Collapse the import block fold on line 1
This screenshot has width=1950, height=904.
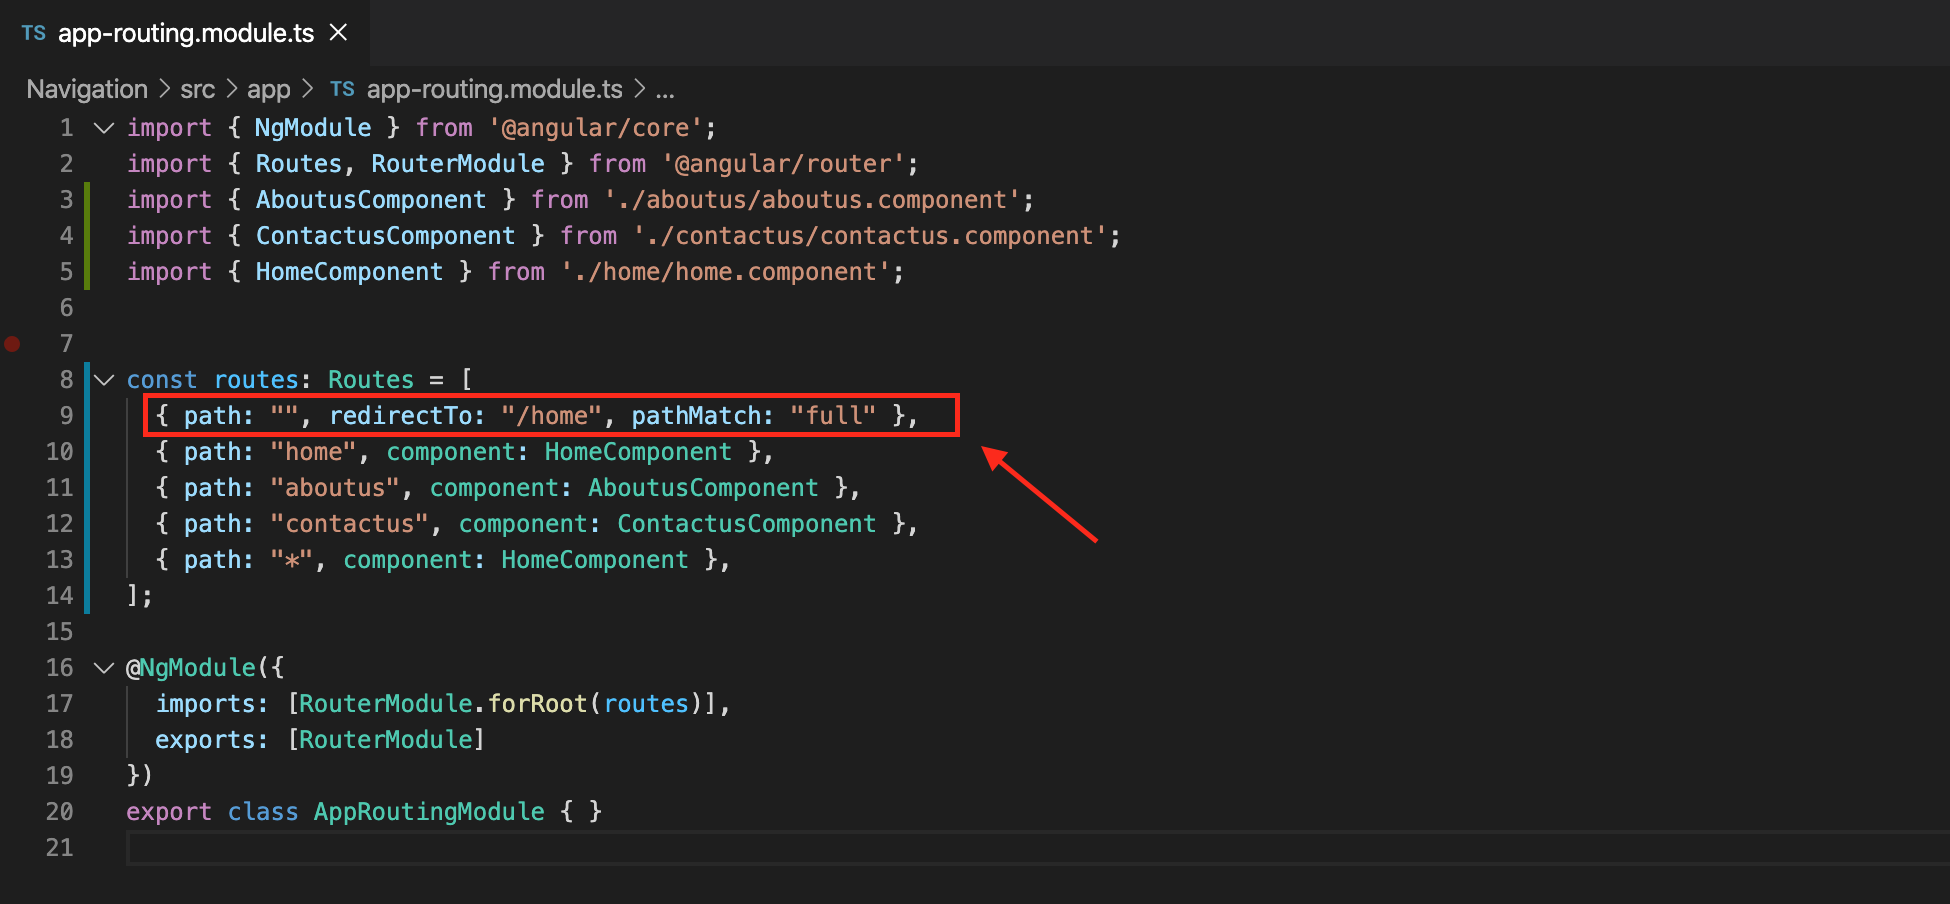[x=104, y=128]
